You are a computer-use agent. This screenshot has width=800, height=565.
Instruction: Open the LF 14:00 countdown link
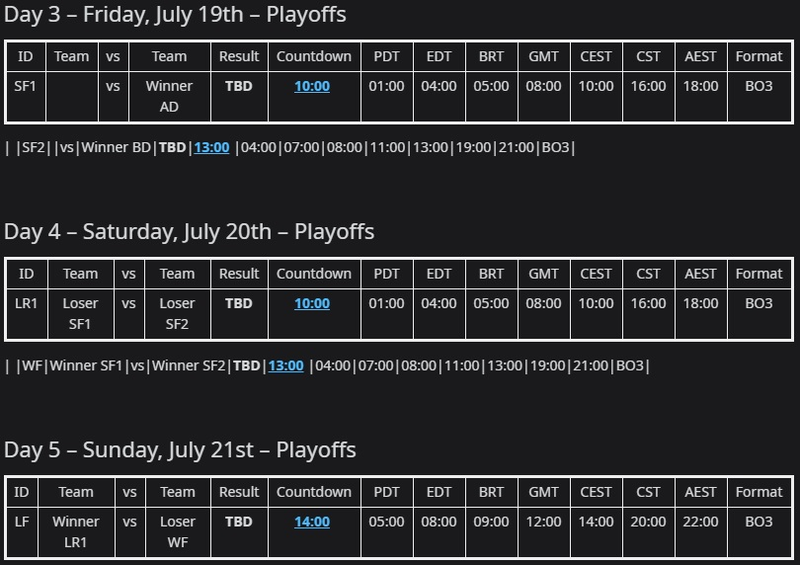pos(312,522)
